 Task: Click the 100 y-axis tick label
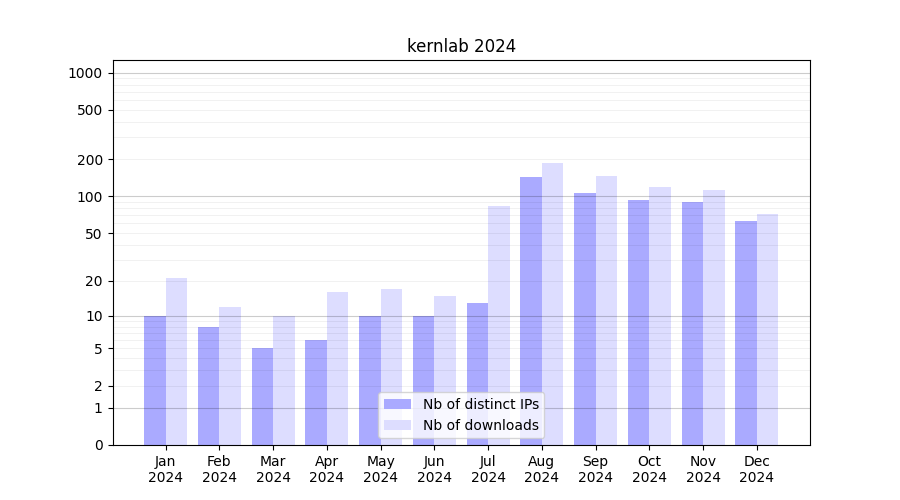pos(90,197)
